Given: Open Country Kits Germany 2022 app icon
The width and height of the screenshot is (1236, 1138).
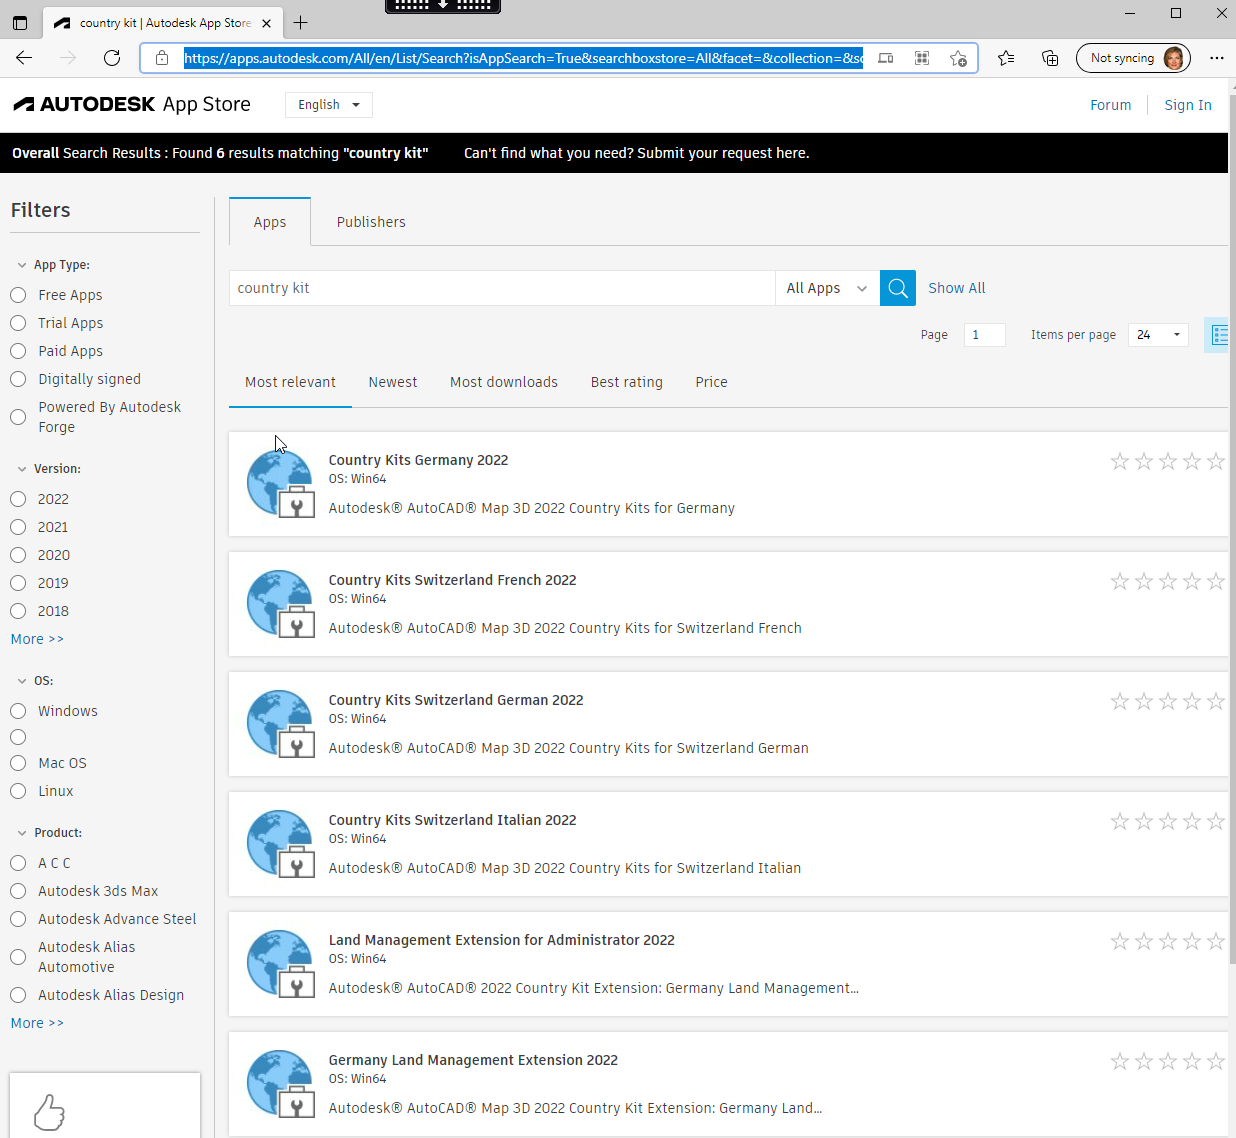Looking at the screenshot, I should pos(281,484).
